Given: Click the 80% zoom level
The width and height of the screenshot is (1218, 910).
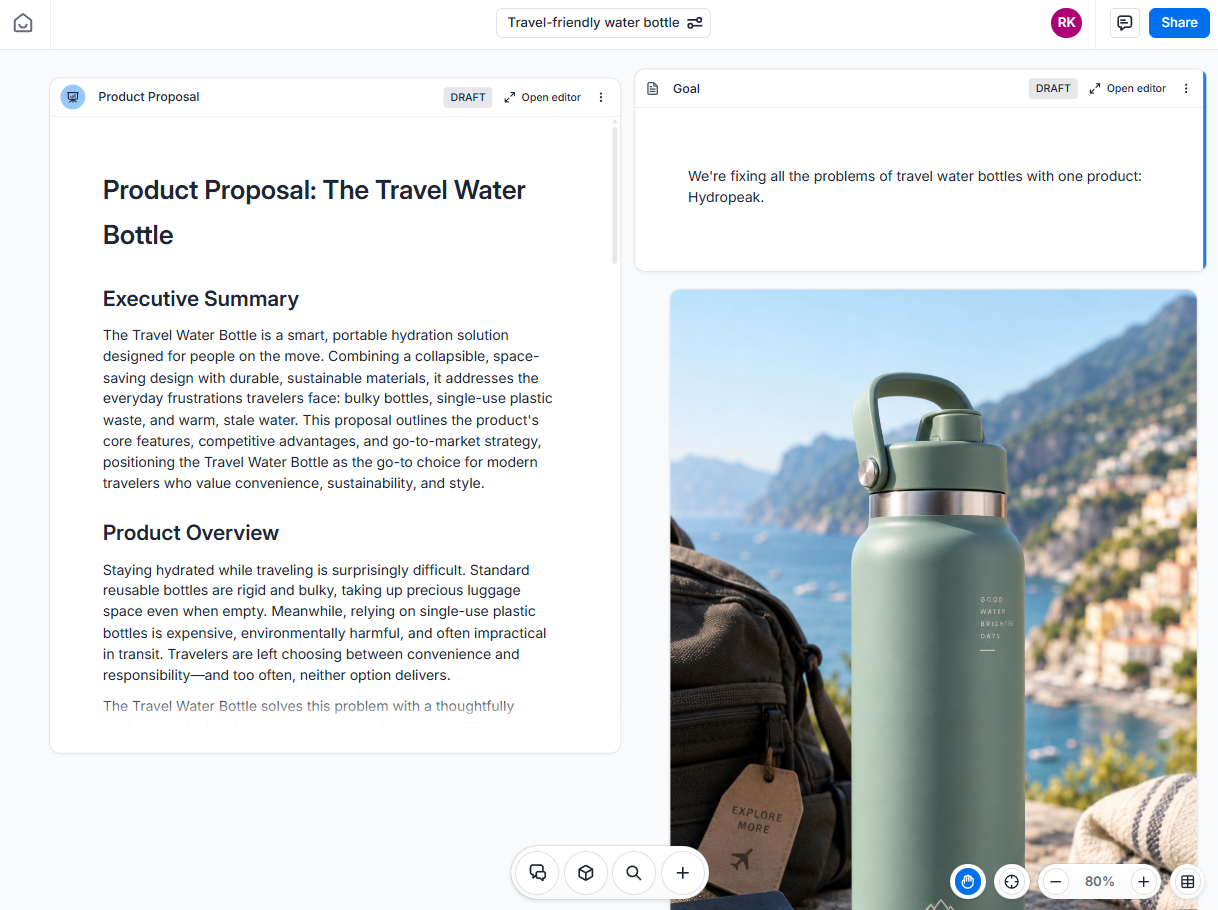Looking at the screenshot, I should [x=1100, y=881].
